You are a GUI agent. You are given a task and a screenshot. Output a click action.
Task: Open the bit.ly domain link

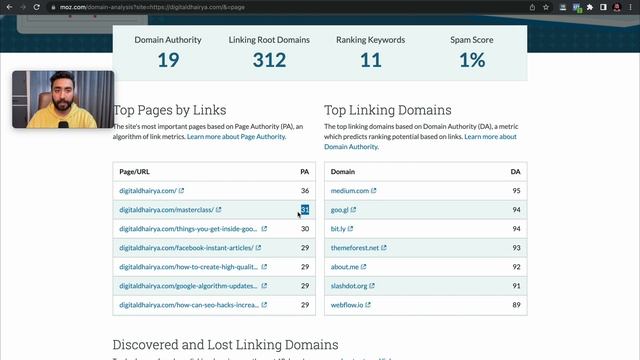tap(338, 229)
